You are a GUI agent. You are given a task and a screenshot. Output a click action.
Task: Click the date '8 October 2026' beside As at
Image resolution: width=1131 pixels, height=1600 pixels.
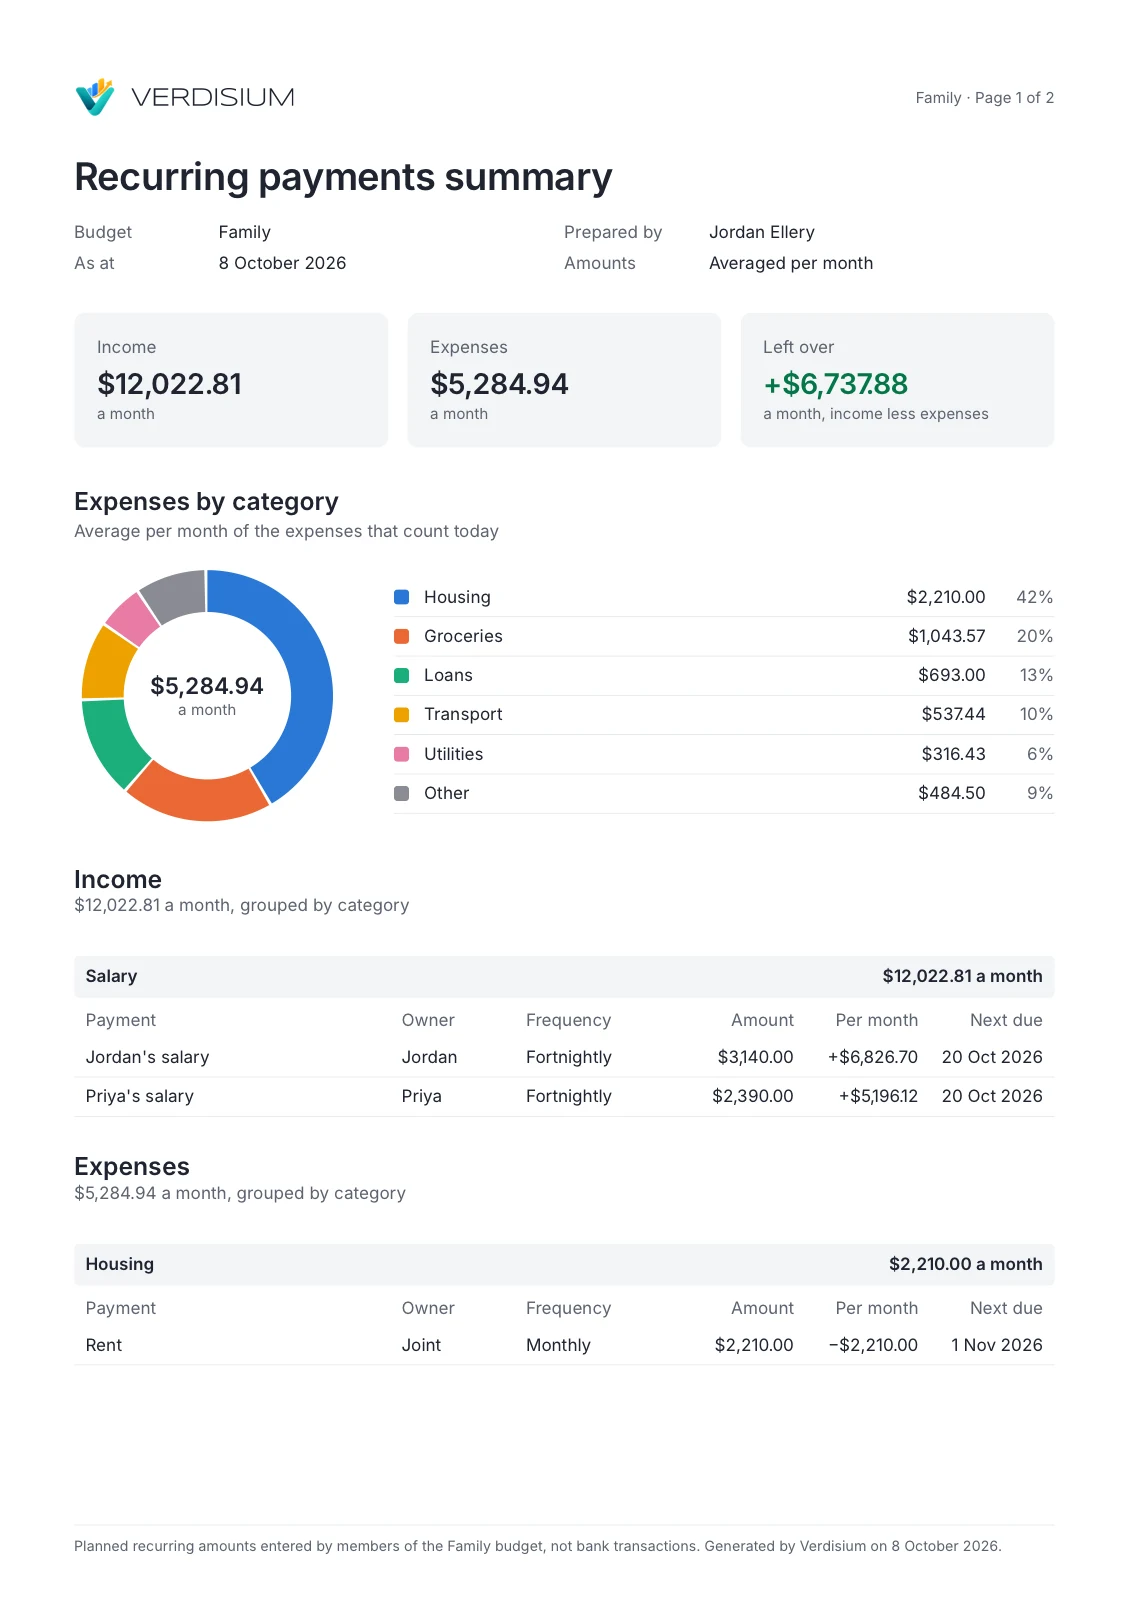tap(282, 263)
